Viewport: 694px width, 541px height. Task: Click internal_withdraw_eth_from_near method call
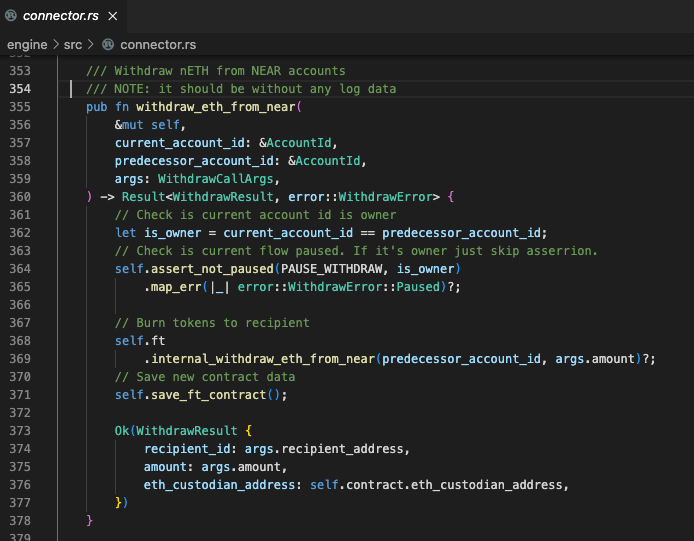[264, 359]
